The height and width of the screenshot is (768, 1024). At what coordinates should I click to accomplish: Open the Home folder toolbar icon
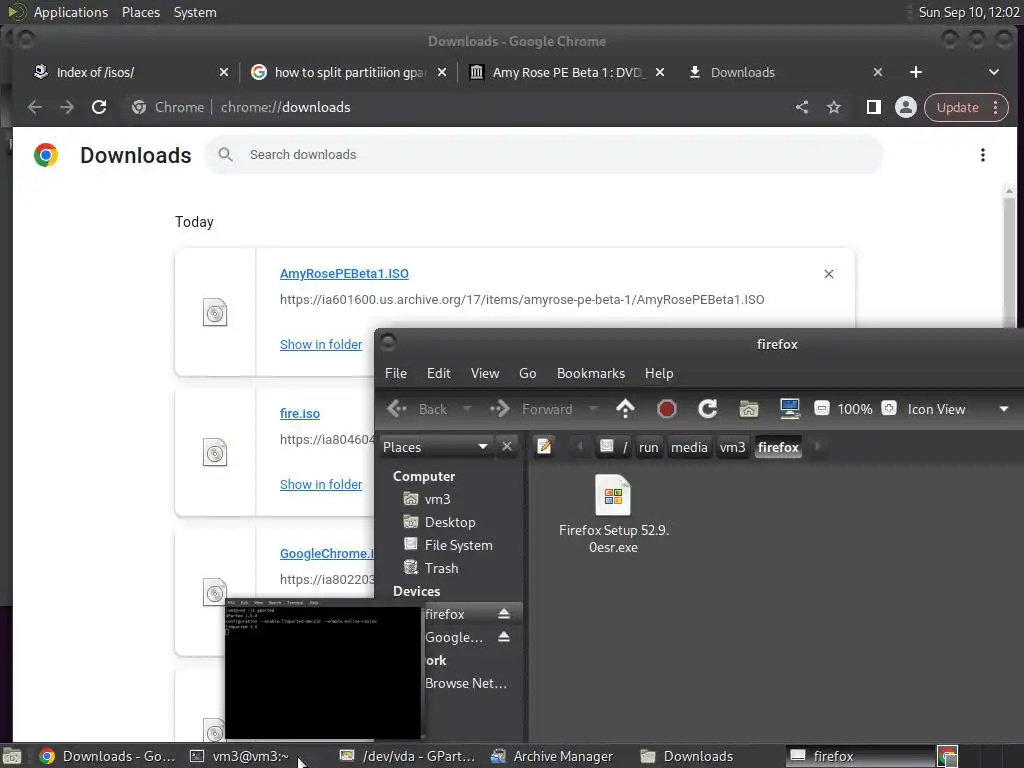point(748,409)
